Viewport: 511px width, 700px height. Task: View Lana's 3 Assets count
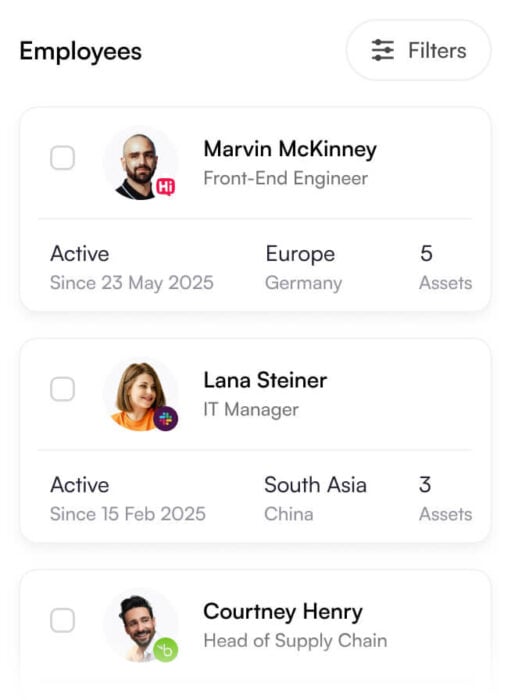[445, 499]
